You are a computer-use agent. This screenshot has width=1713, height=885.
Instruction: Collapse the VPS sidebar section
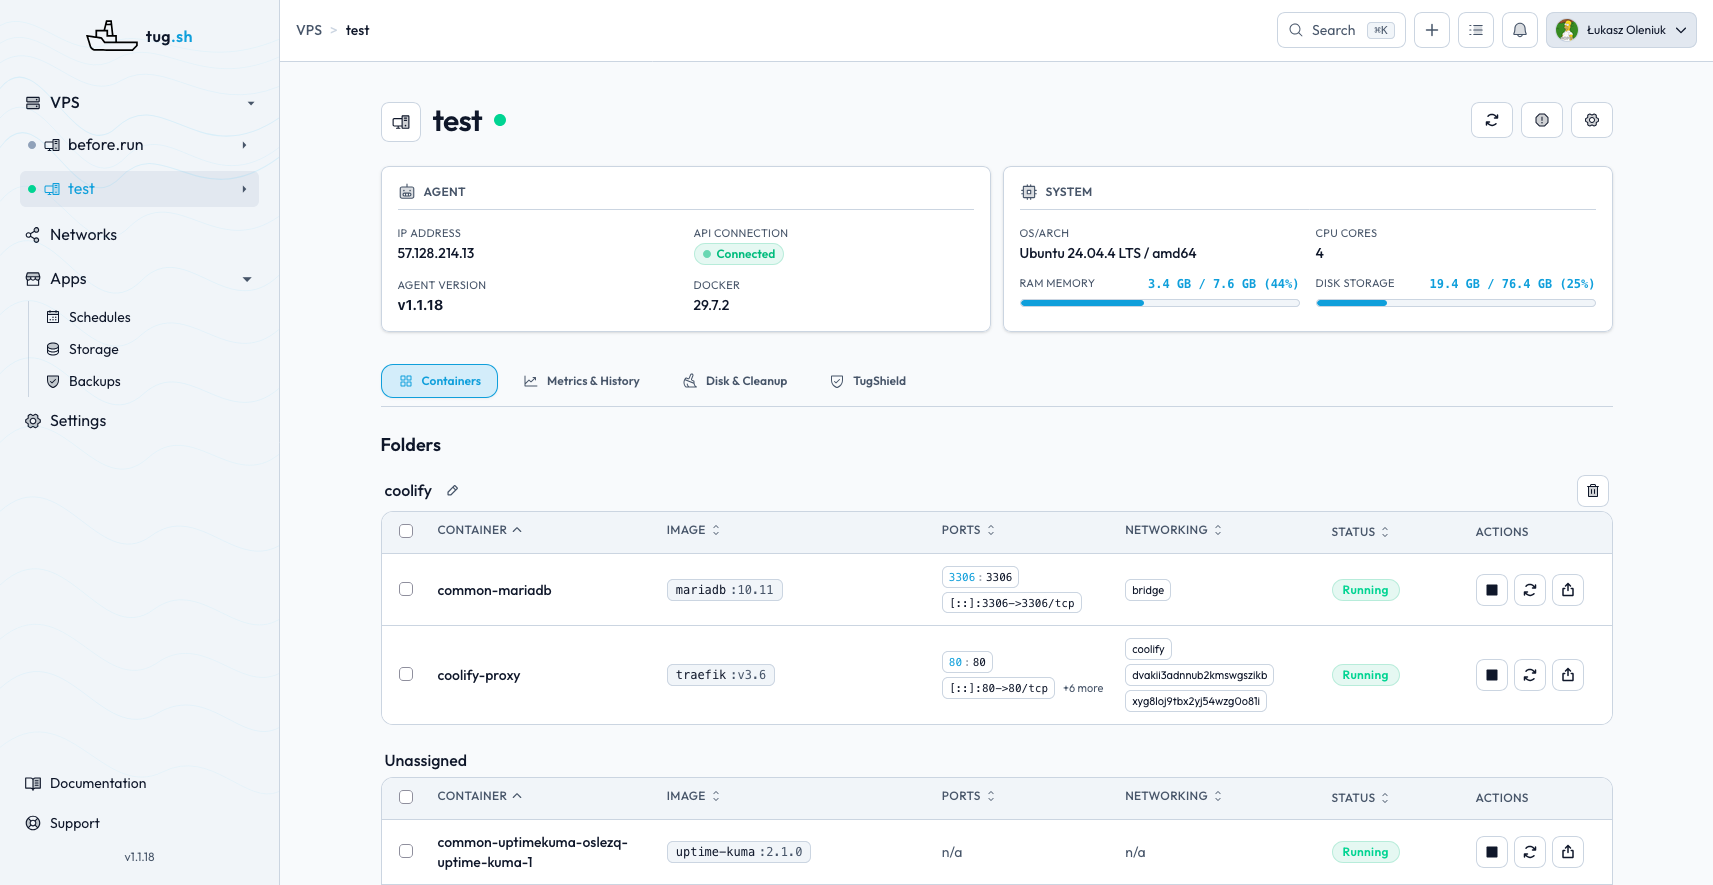(251, 103)
